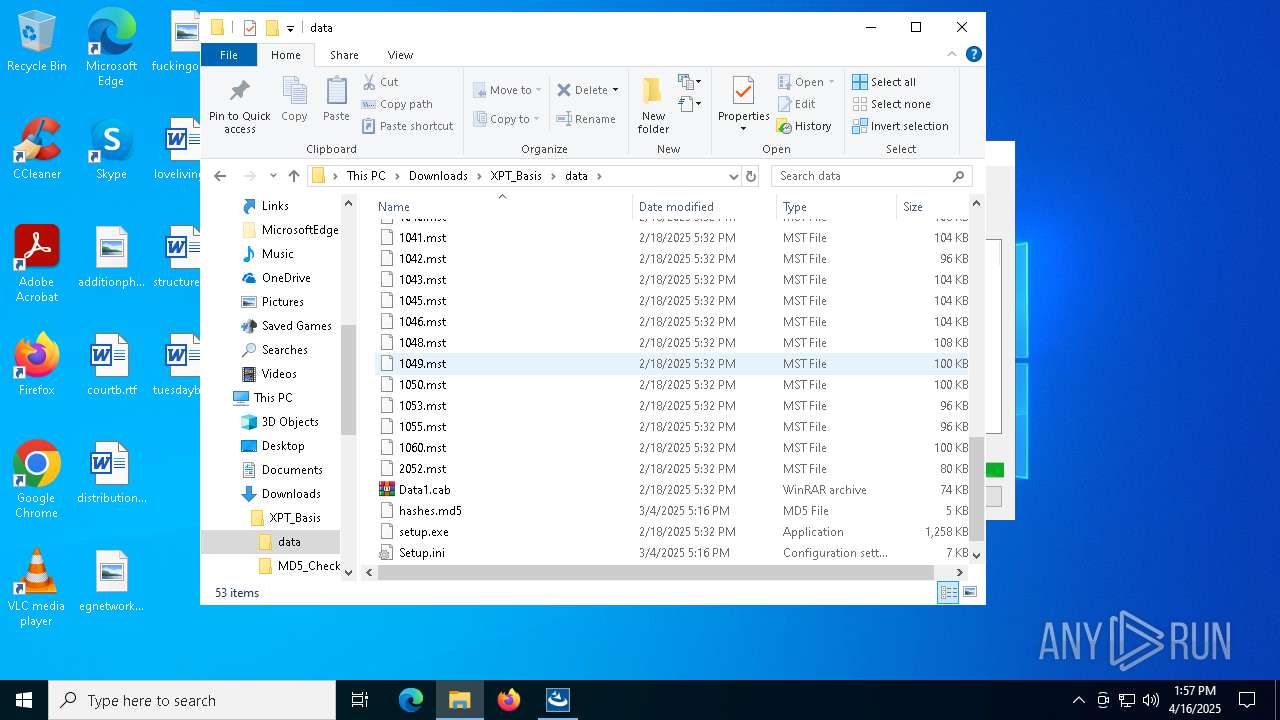Go up one folder with Up arrow
The height and width of the screenshot is (720, 1280).
[294, 176]
